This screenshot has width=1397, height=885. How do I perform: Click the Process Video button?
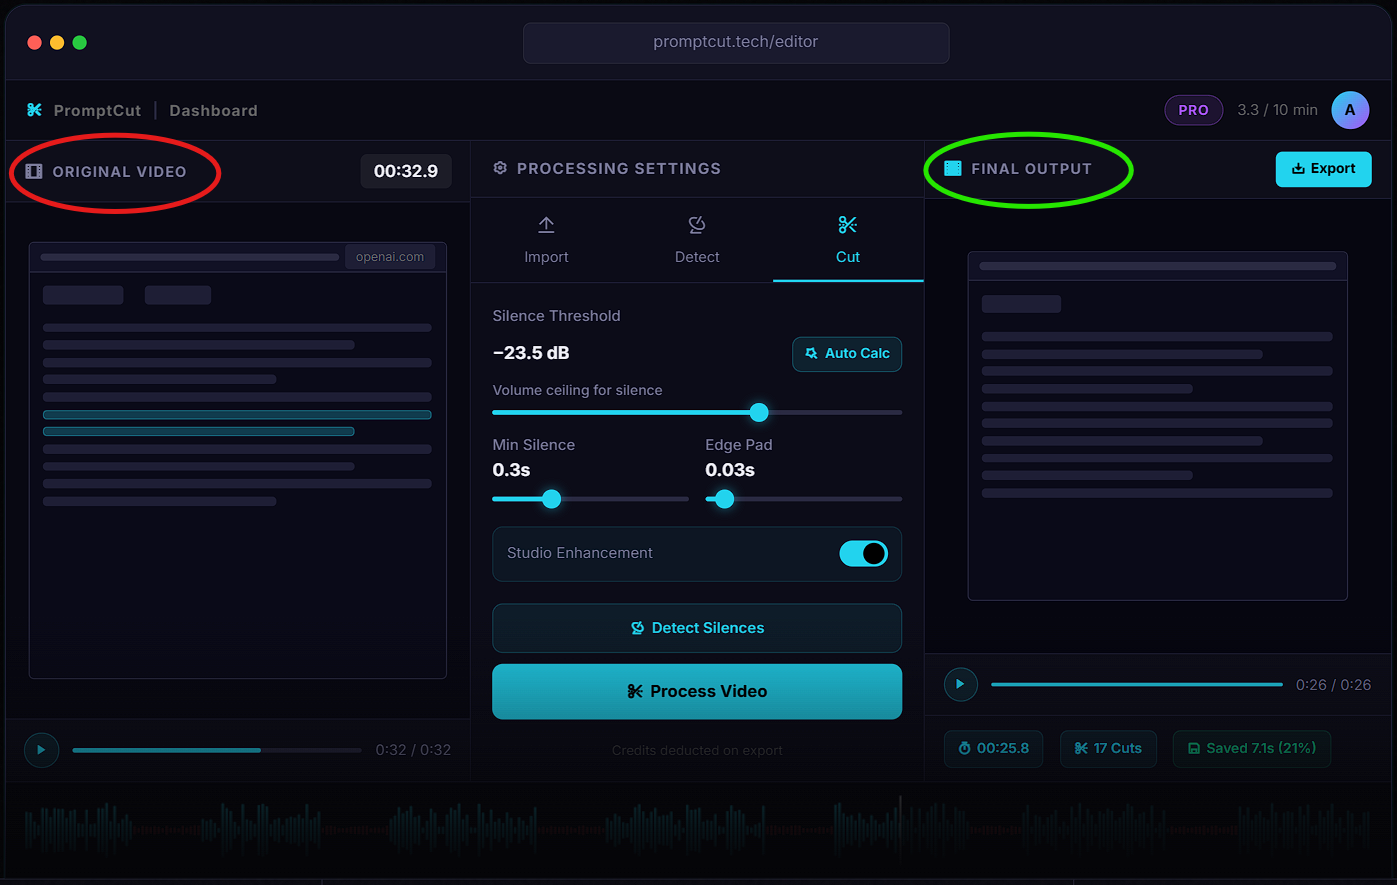coord(697,691)
